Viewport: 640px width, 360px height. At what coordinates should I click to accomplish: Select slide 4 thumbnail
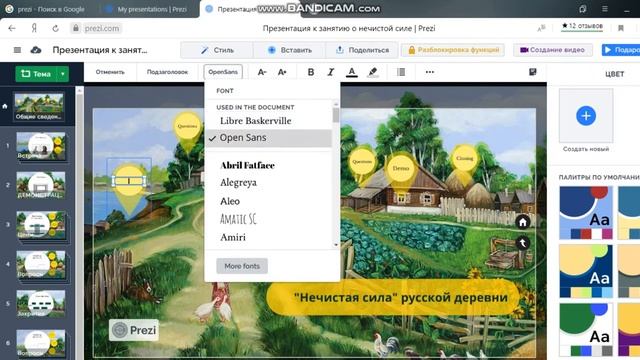(x=41, y=264)
